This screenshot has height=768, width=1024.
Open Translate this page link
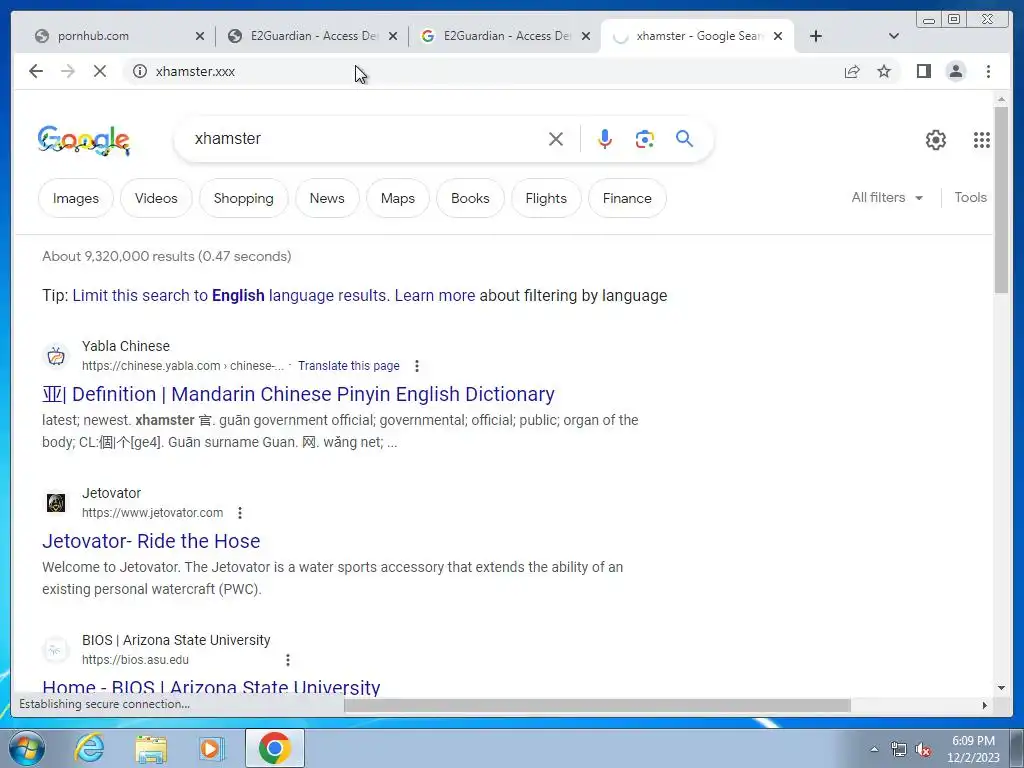click(x=349, y=366)
